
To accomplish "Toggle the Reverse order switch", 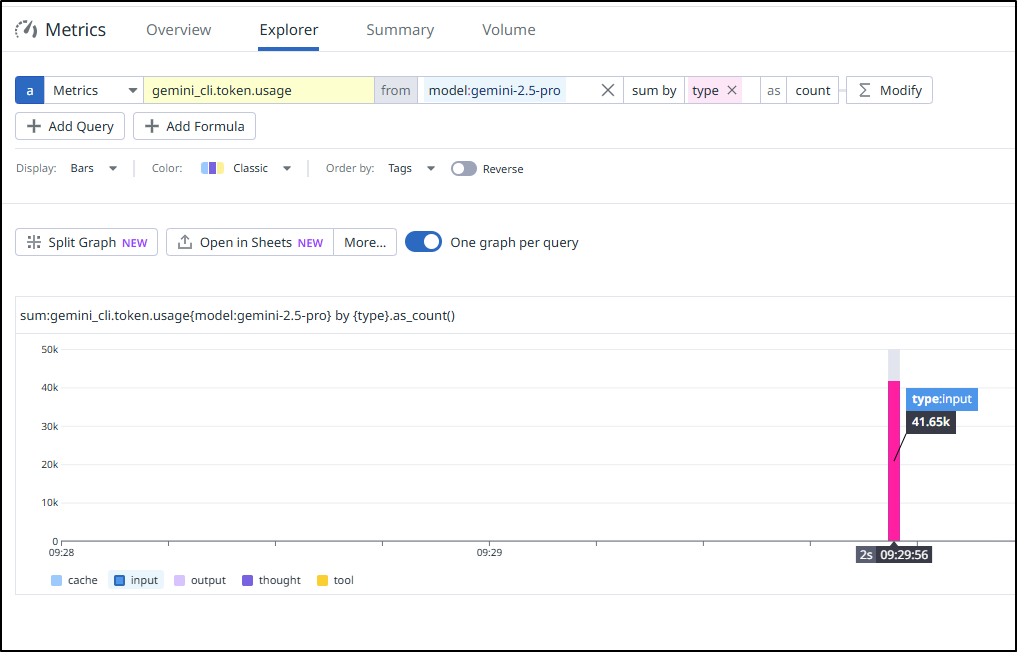I will 464,169.
